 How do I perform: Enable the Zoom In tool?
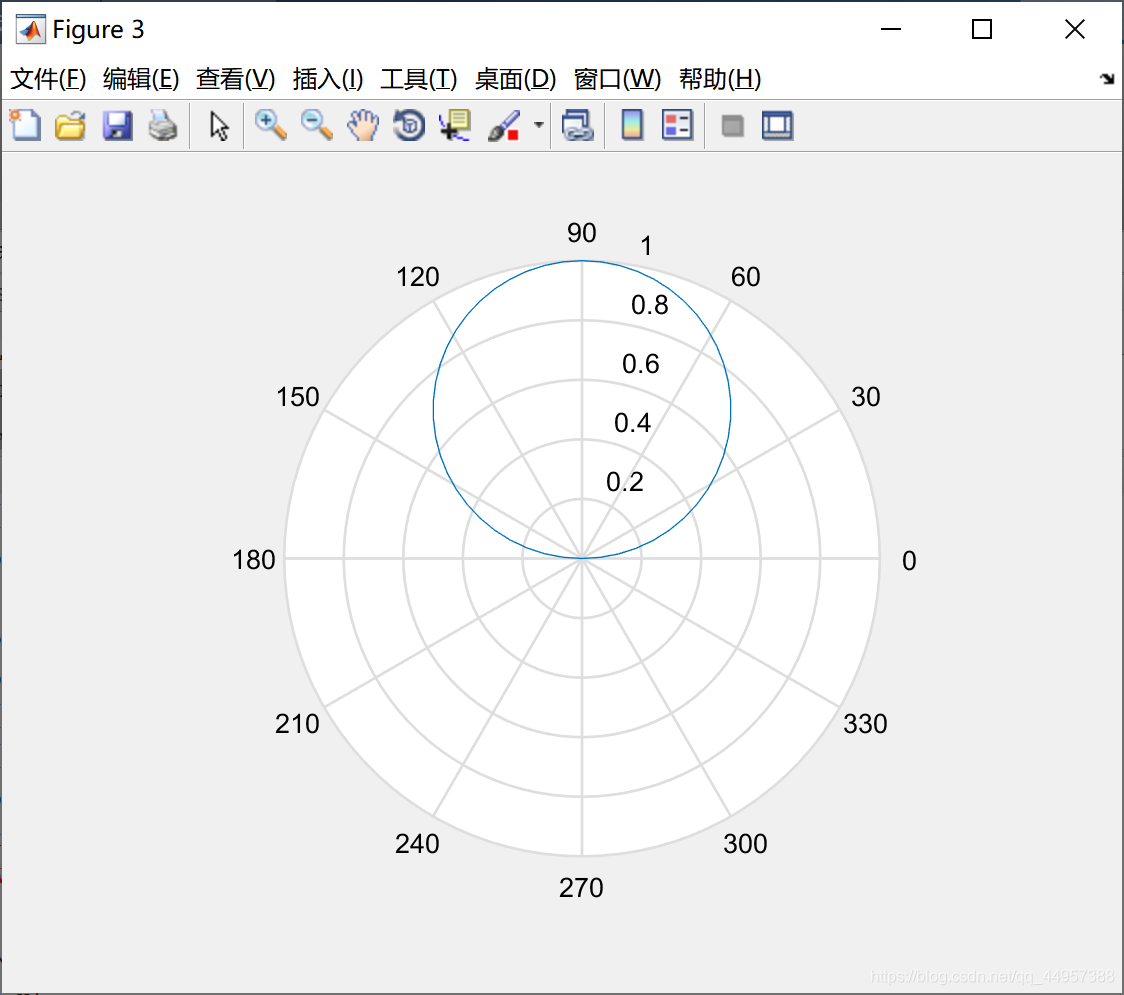[x=270, y=126]
